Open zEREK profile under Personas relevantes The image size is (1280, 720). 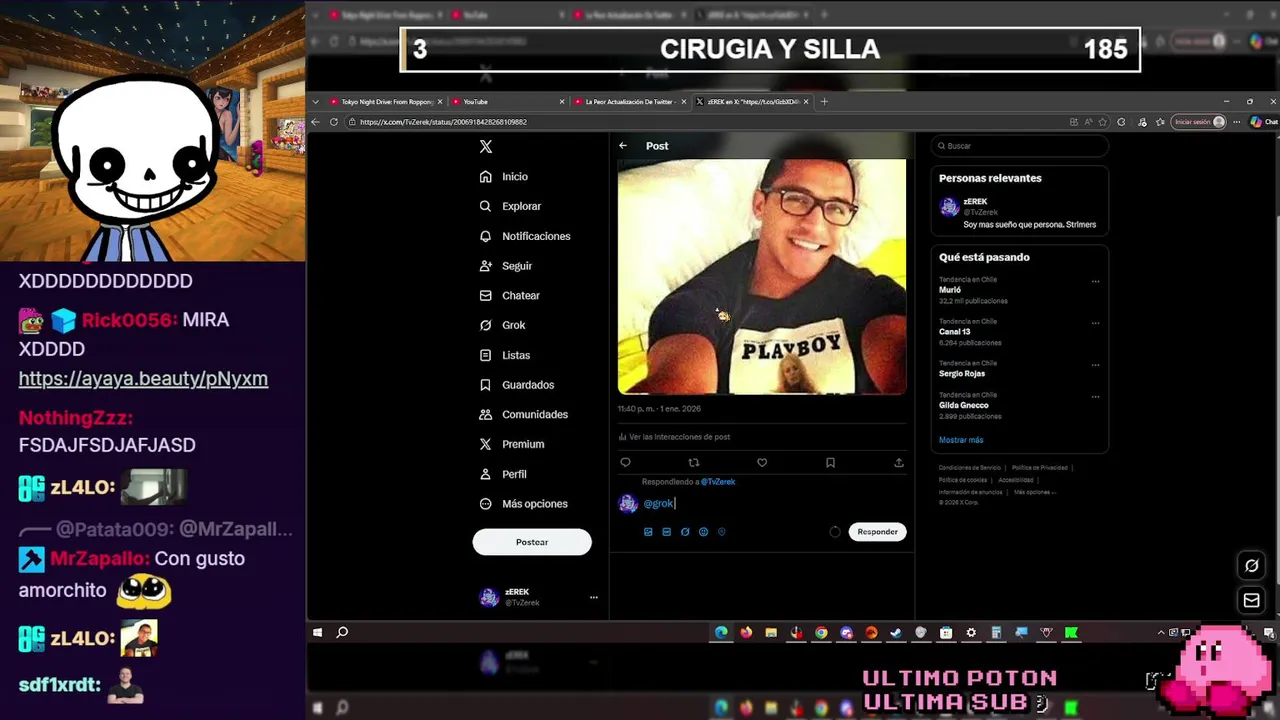pyautogui.click(x=1019, y=212)
